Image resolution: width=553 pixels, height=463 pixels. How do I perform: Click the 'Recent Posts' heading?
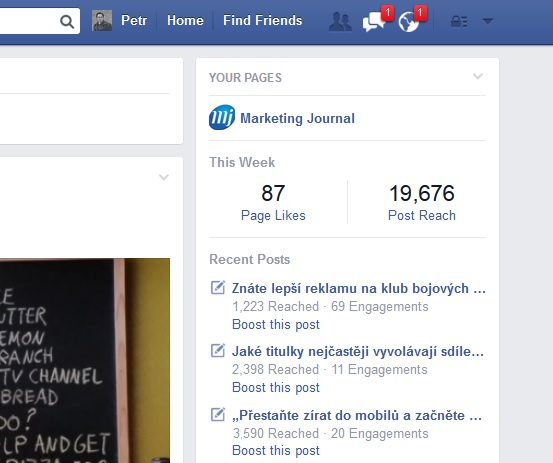pyautogui.click(x=250, y=259)
